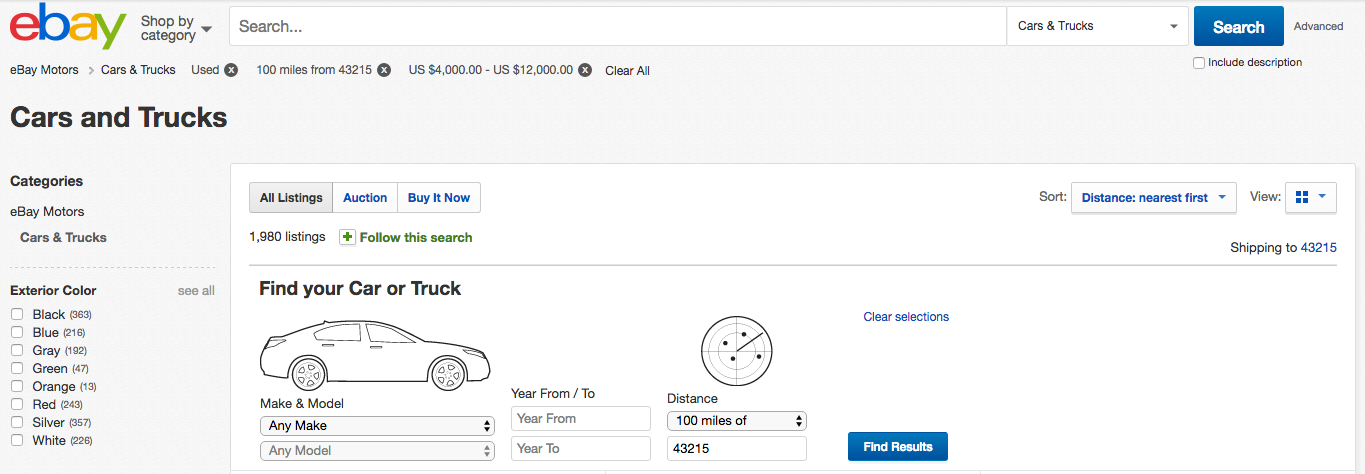Switch to the Auction tab
Viewport: 1365px width, 474px height.
(x=365, y=198)
